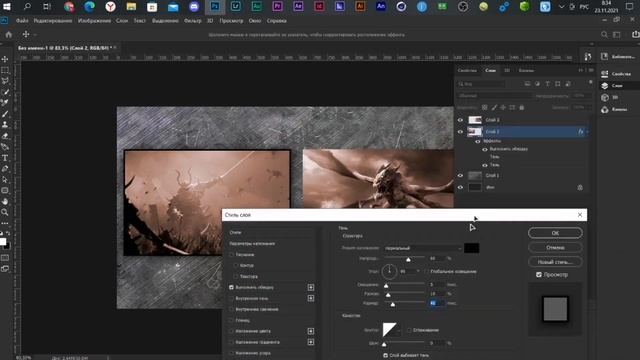640x360 pixels.
Task: Select the Move tool in the toolbox
Action: tap(5, 59)
